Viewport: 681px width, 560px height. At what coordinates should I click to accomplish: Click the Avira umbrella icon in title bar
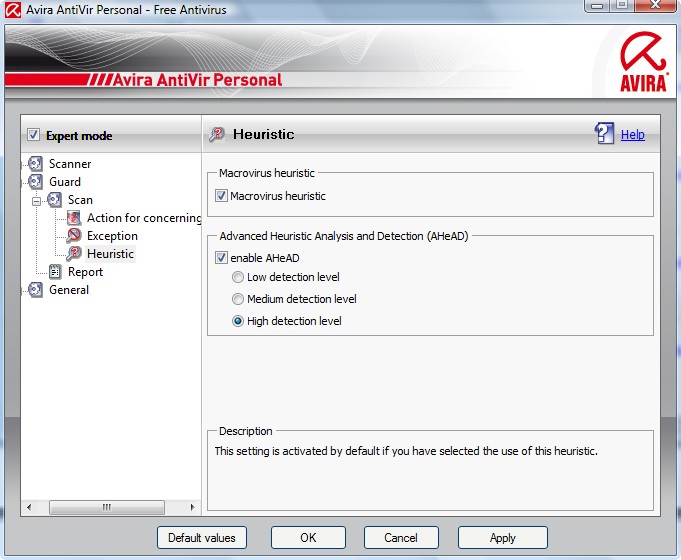click(x=13, y=10)
